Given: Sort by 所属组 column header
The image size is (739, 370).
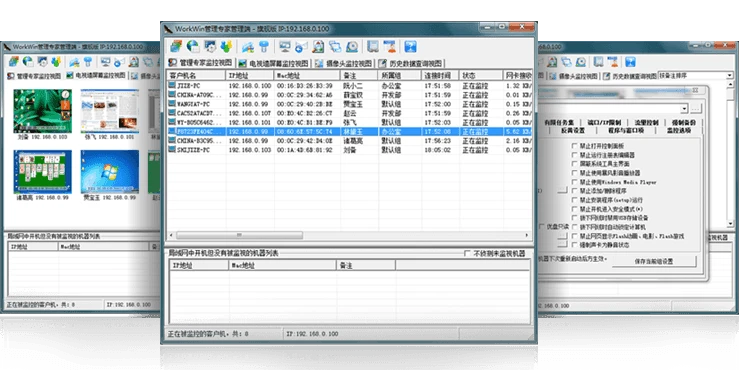Looking at the screenshot, I should pos(400,75).
